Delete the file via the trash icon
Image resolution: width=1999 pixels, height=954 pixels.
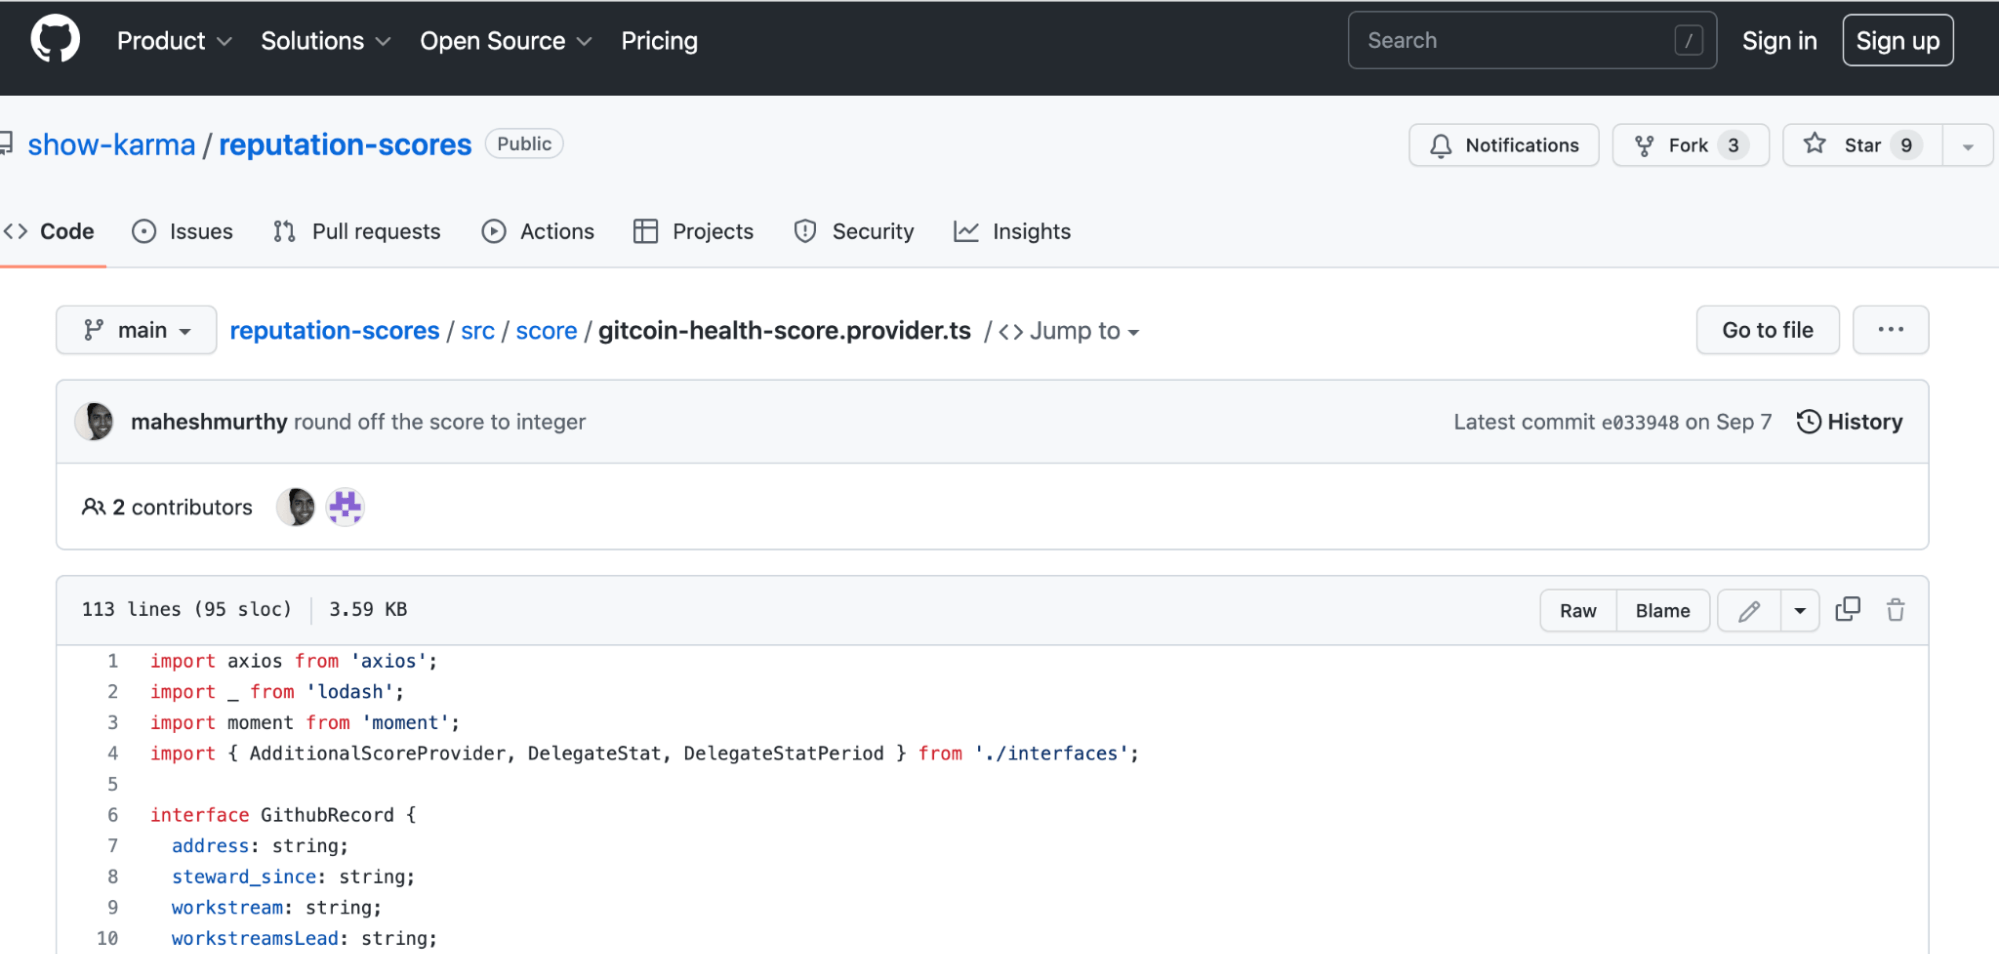click(x=1896, y=609)
